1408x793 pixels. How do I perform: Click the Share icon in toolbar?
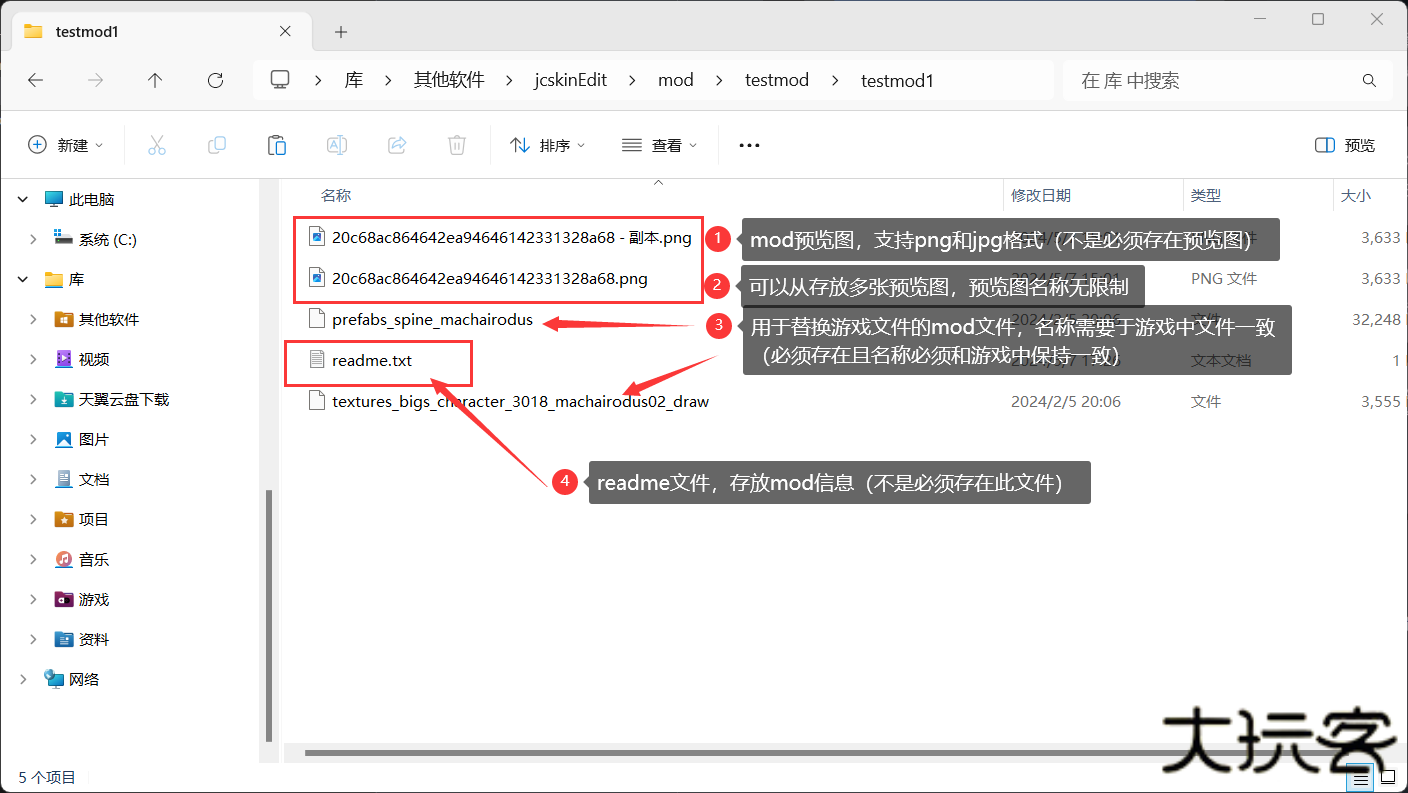tap(397, 145)
